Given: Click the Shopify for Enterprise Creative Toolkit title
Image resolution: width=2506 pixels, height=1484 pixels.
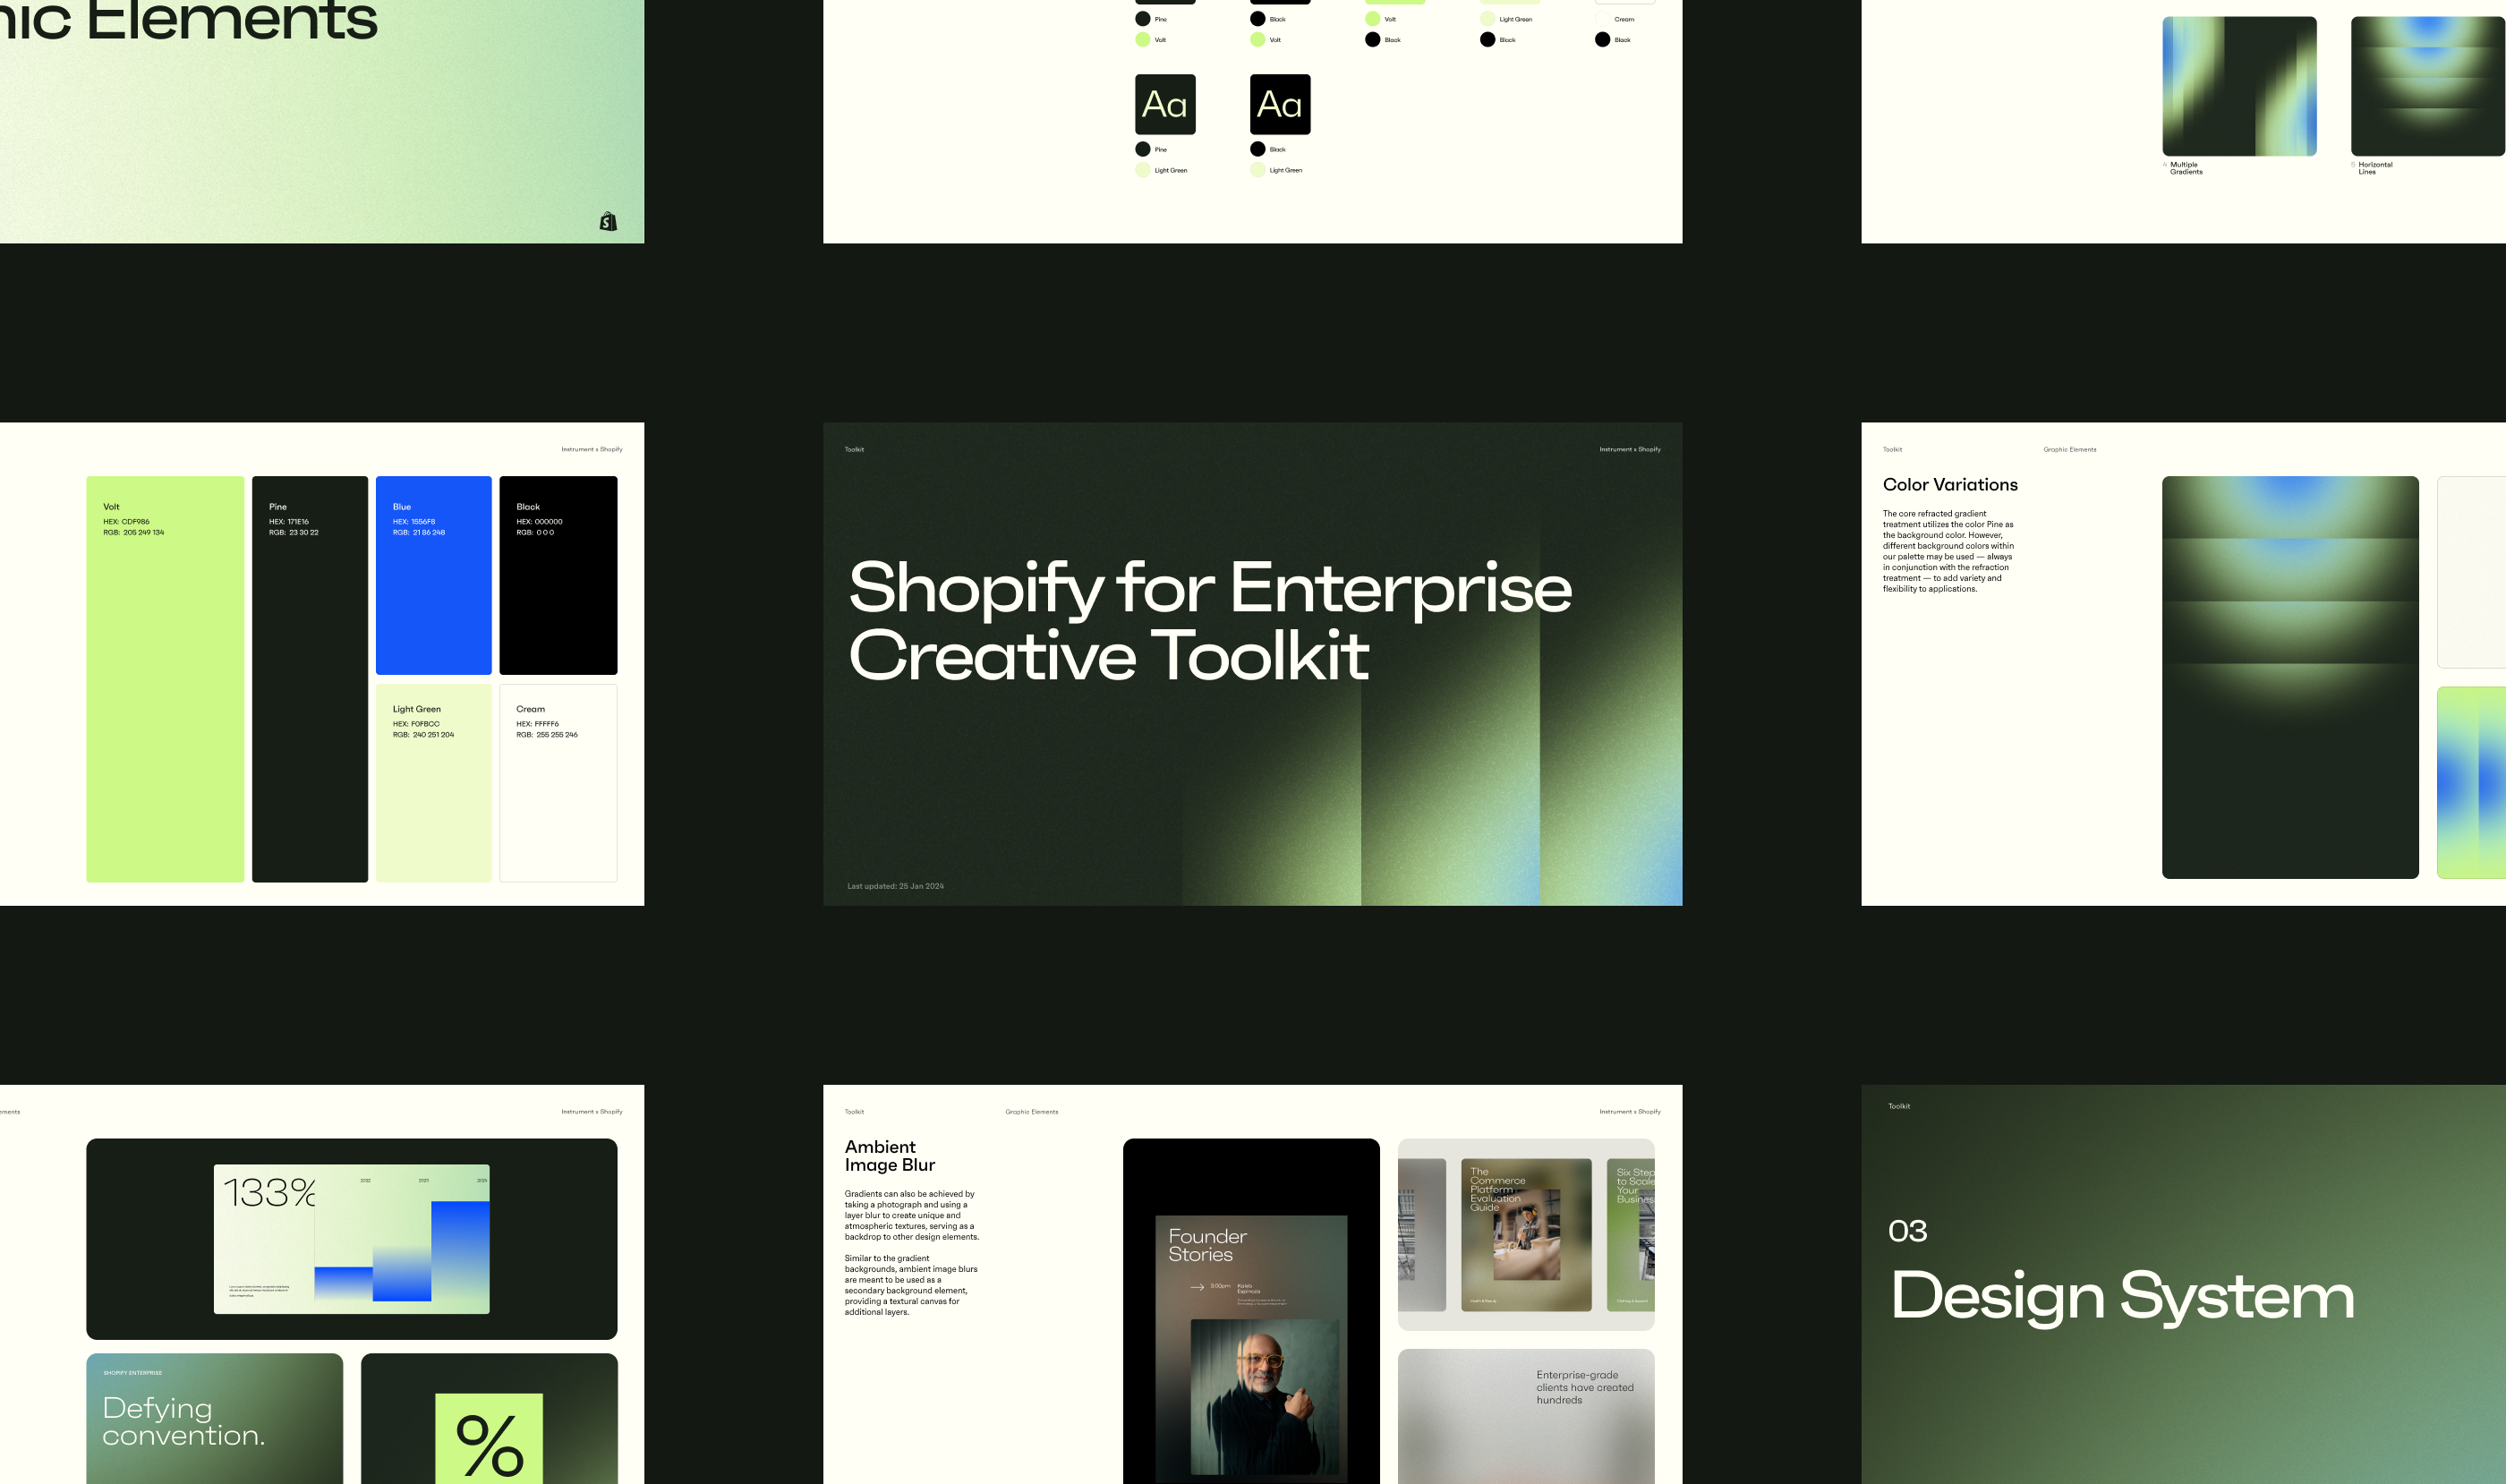Looking at the screenshot, I should 1209,621.
